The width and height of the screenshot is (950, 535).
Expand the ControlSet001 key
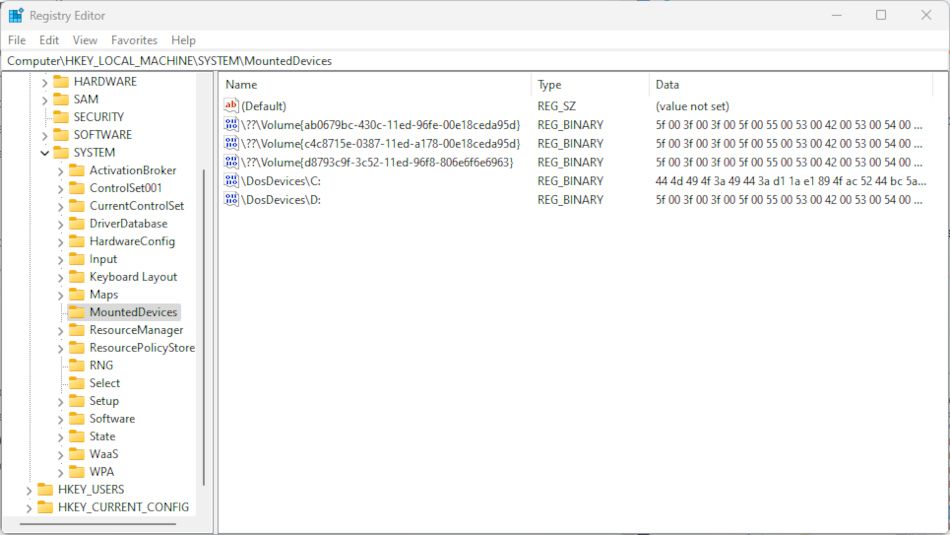[60, 188]
